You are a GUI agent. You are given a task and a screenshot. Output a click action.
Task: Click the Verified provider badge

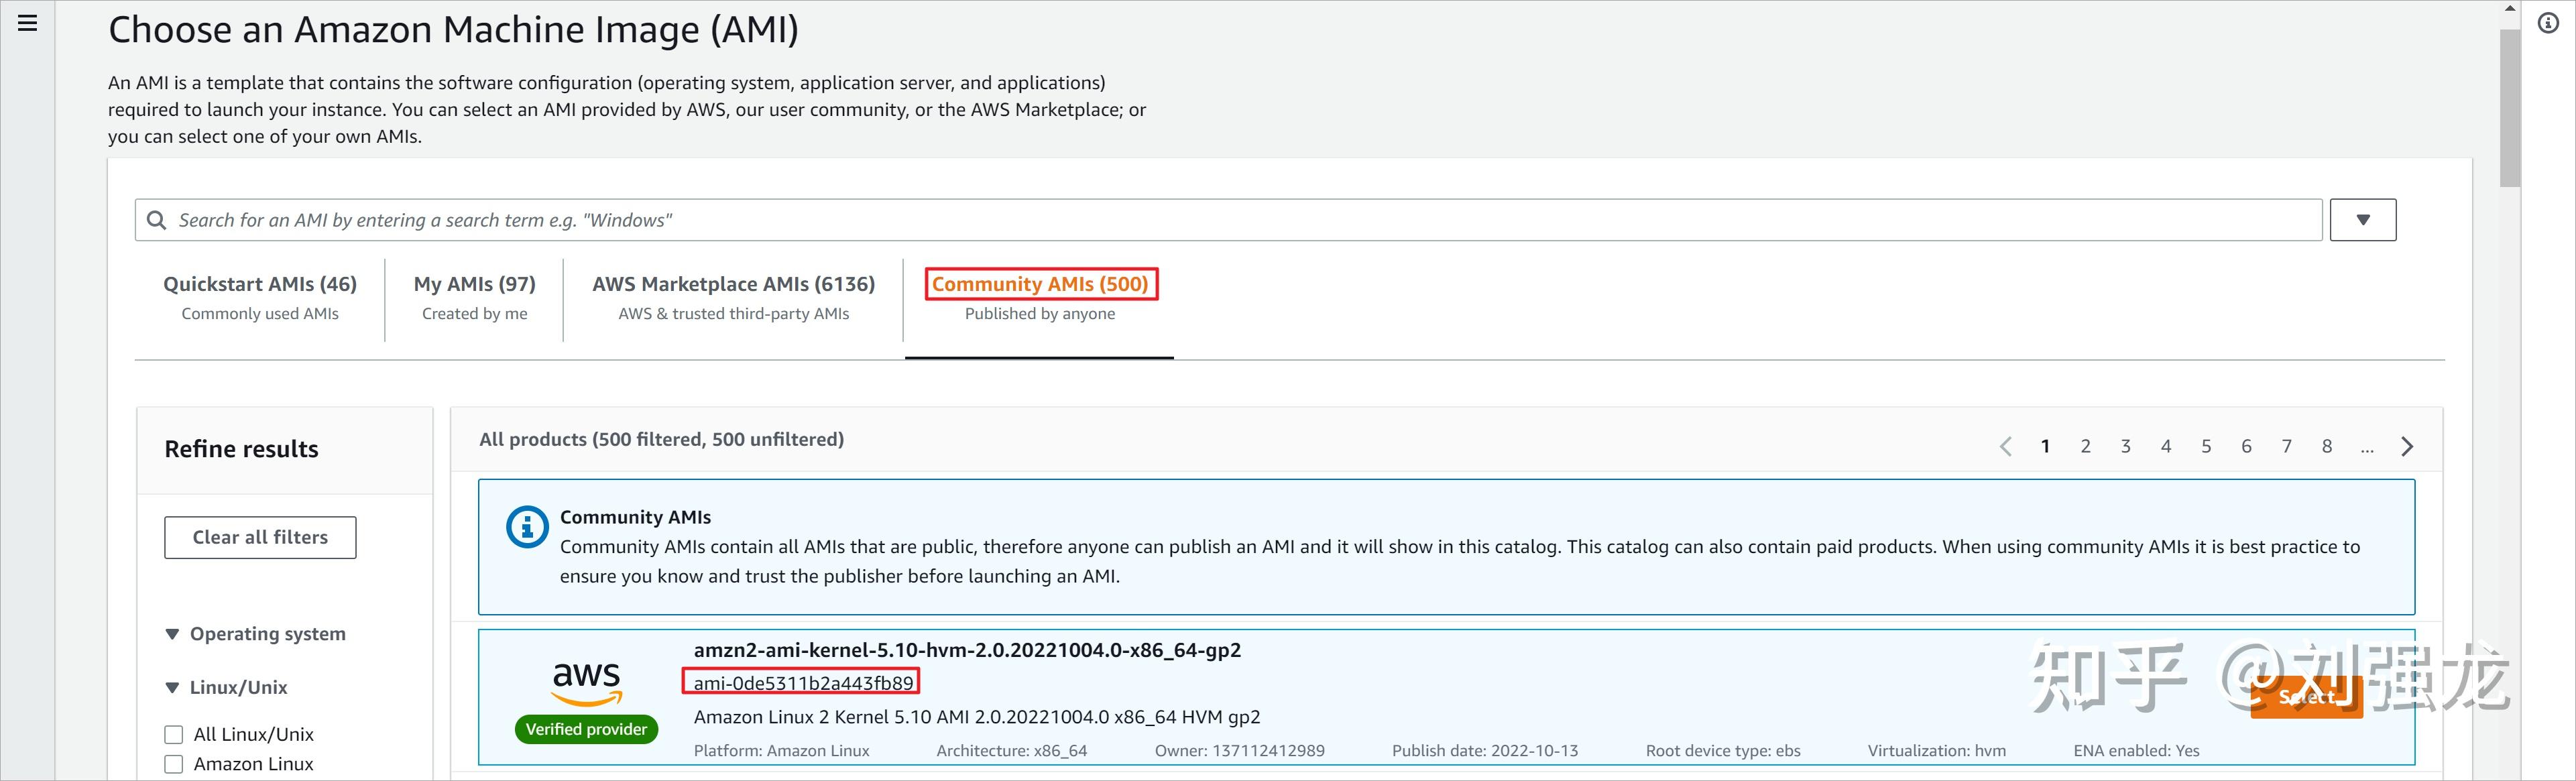click(586, 729)
